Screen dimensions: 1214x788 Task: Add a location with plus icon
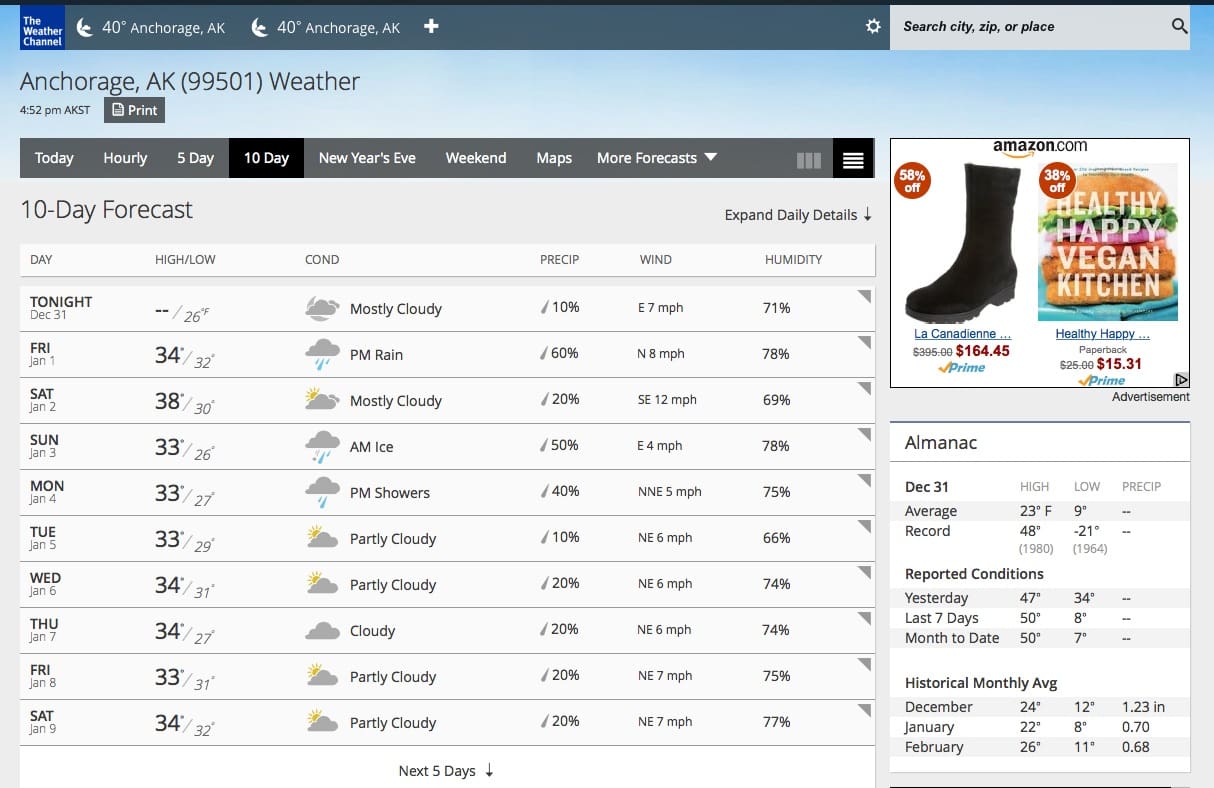pos(431,27)
